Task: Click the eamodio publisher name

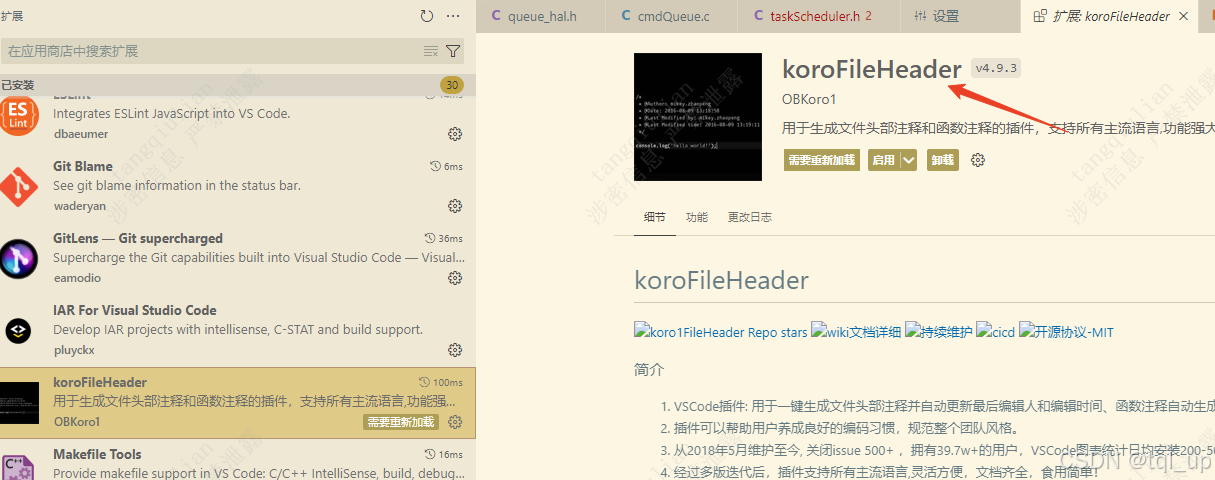Action: point(77,278)
